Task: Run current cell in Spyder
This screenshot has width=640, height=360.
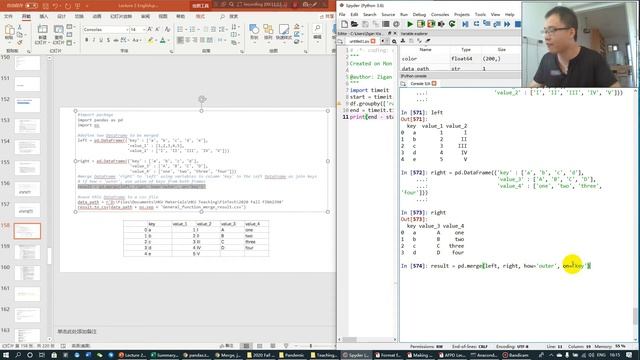Action: pyautogui.click(x=420, y=24)
